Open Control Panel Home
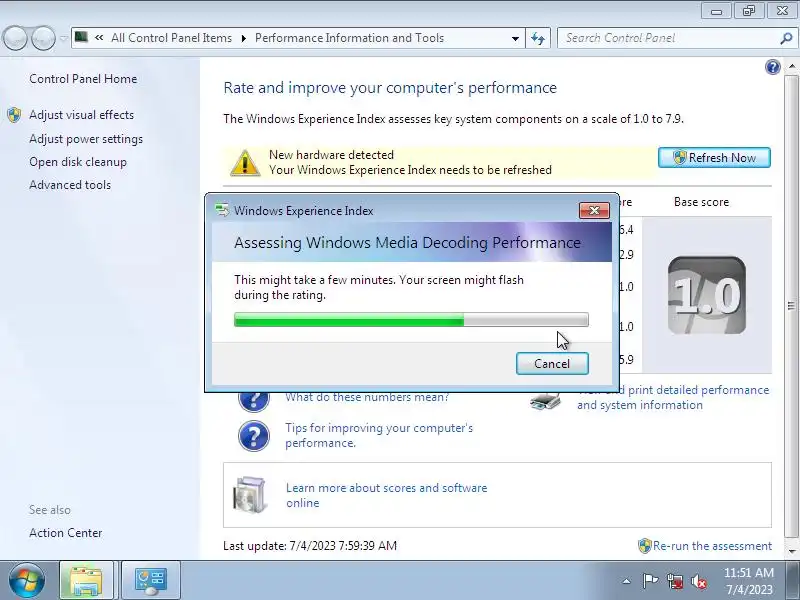 tap(83, 79)
